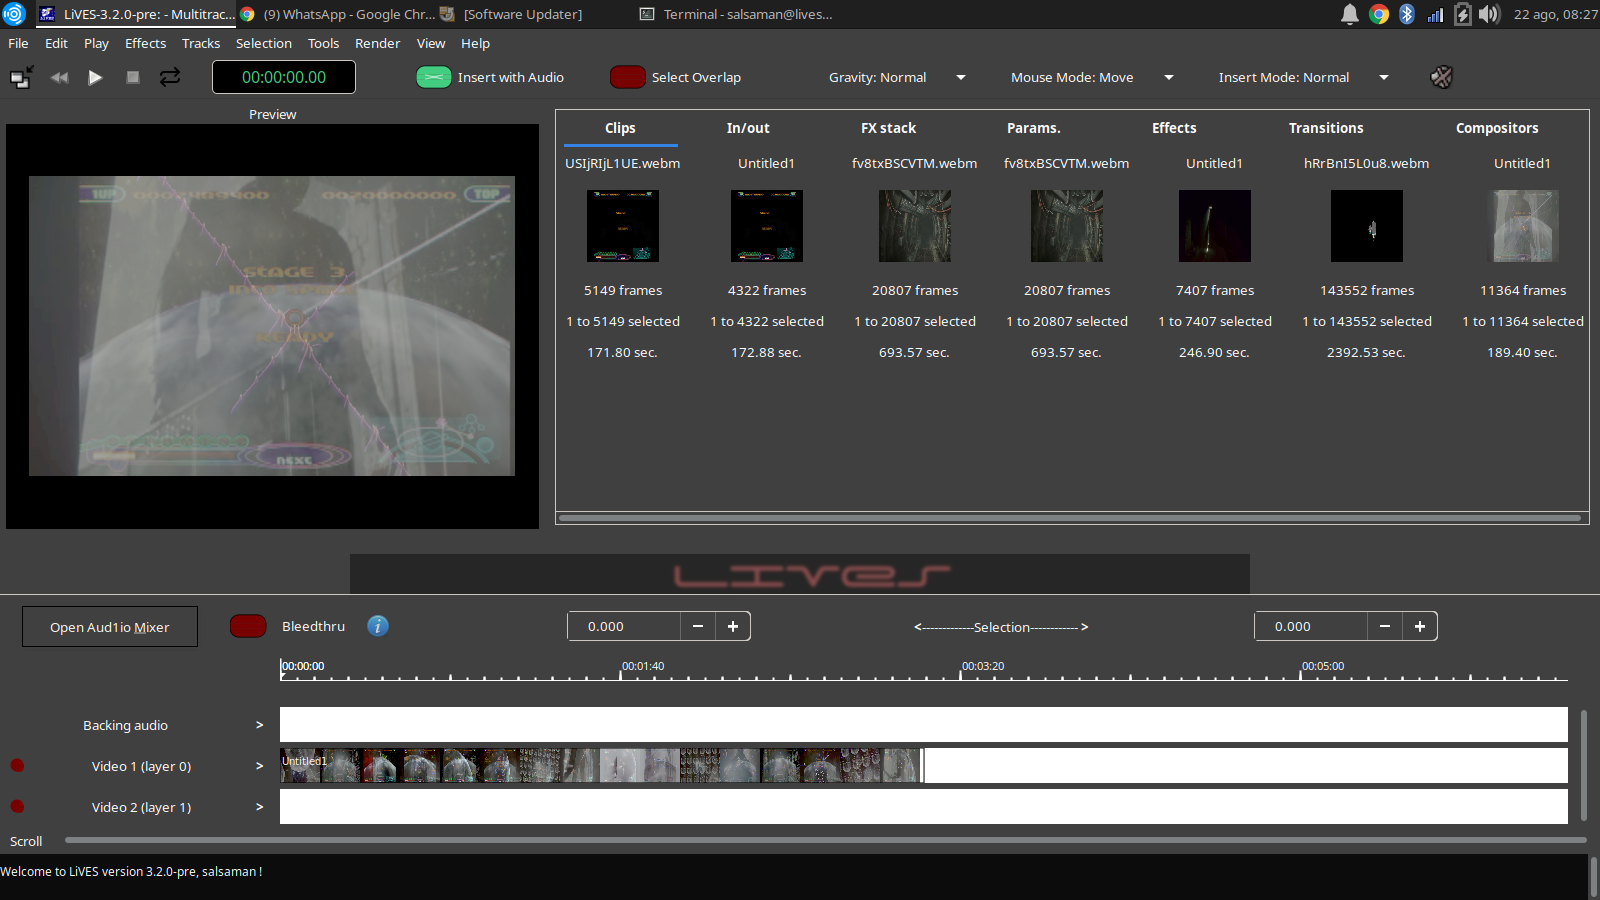
Task: Switch to the Compositors tab
Action: point(1497,128)
